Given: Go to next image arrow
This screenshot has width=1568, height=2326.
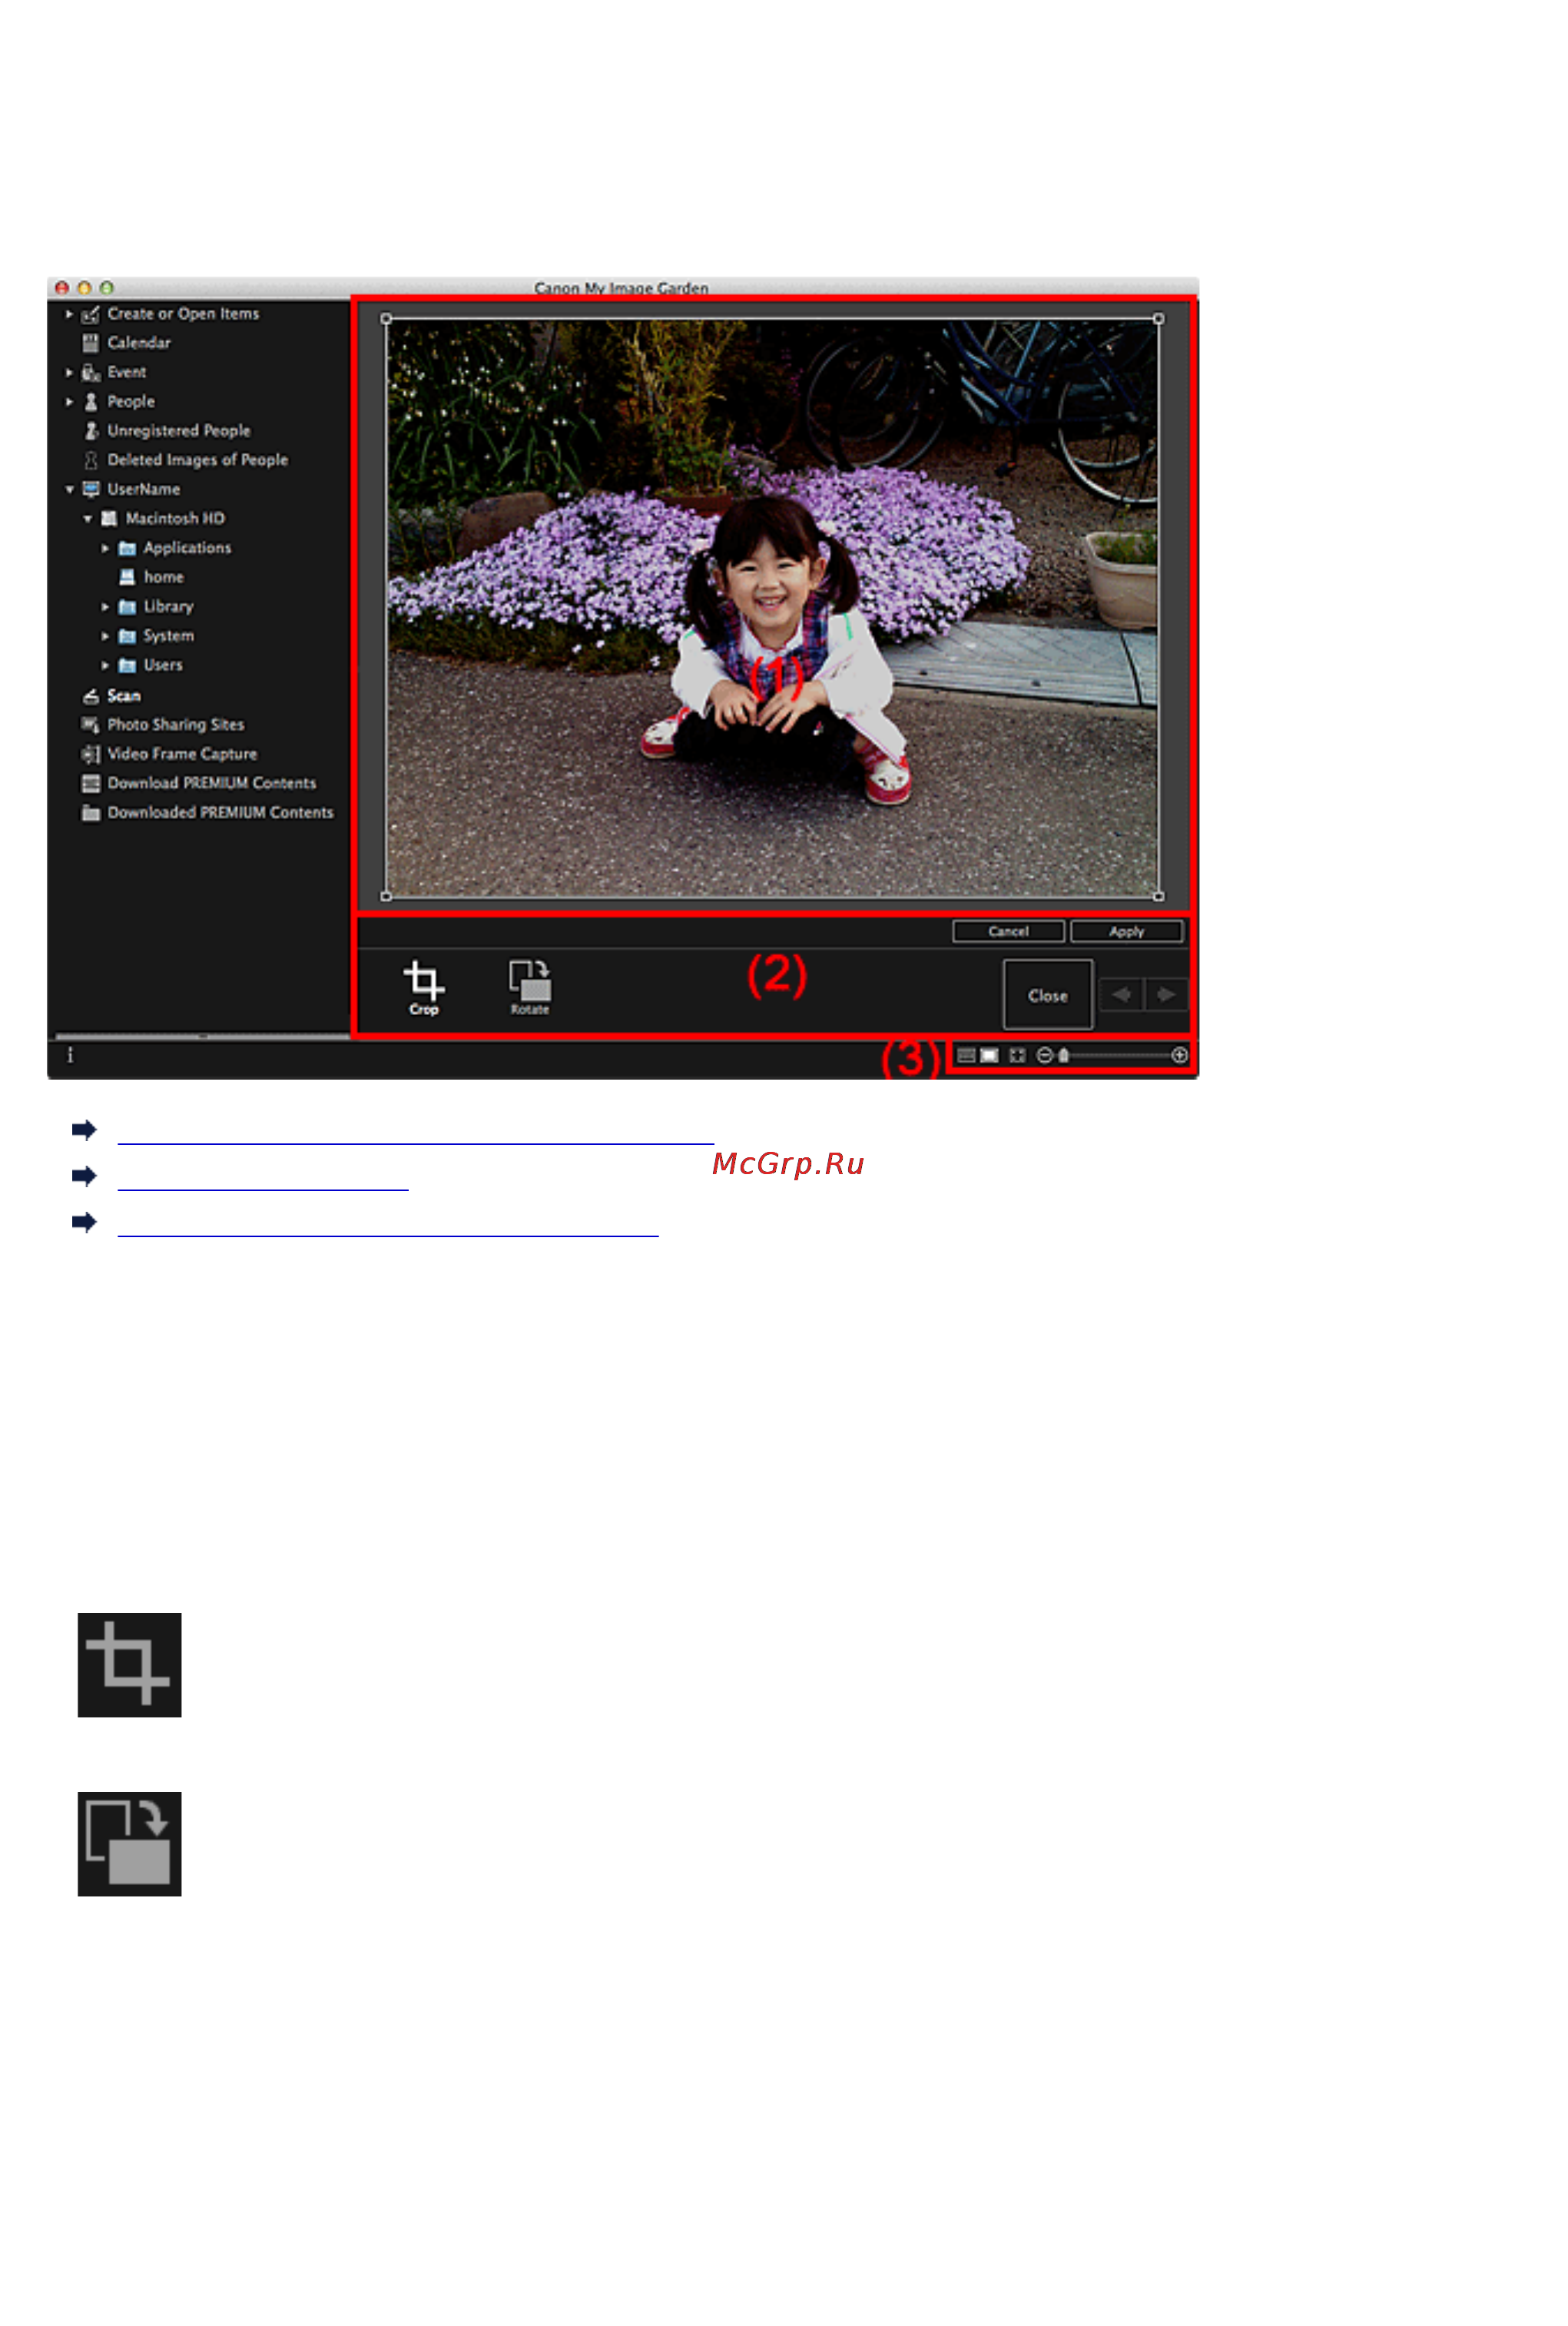Looking at the screenshot, I should coord(1166,995).
